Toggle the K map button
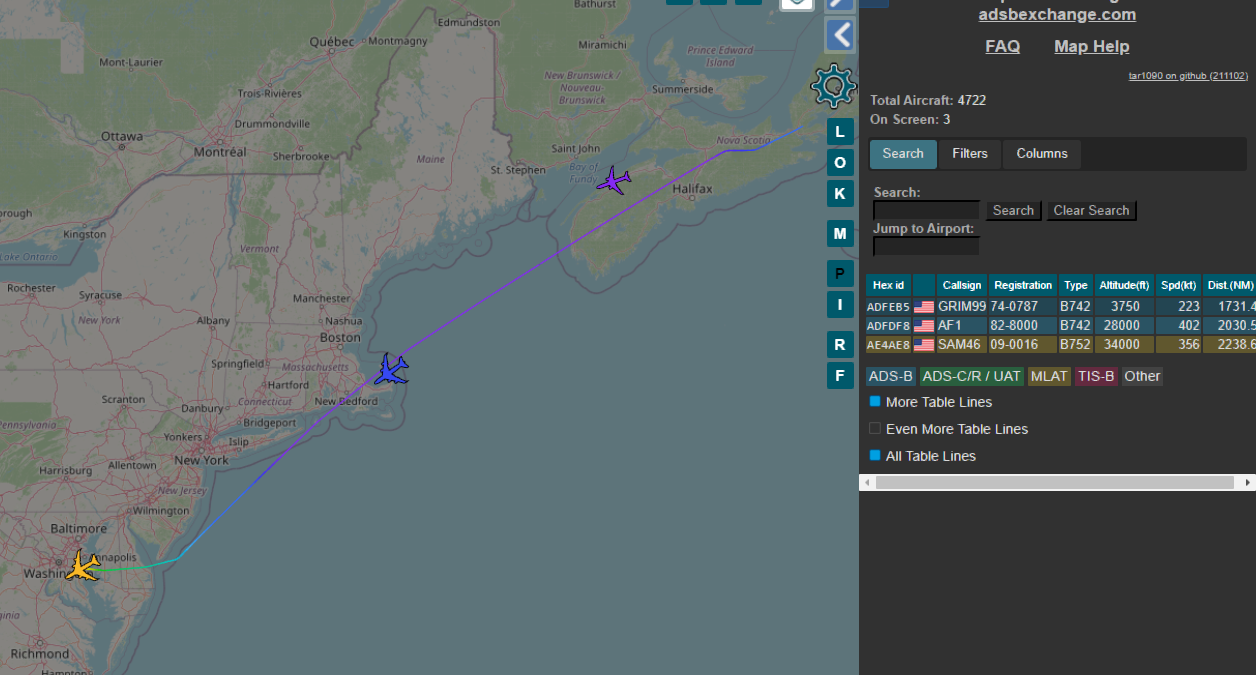The width and height of the screenshot is (1256, 675). click(840, 193)
